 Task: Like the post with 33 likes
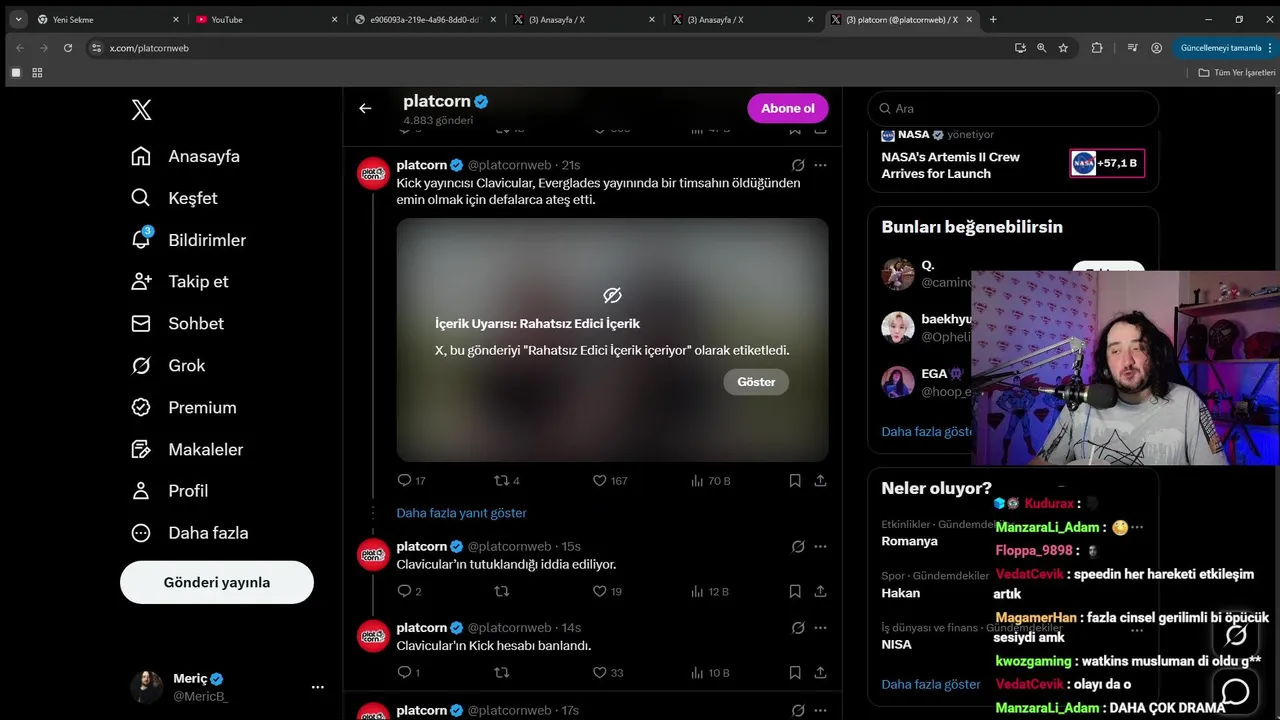click(x=608, y=673)
